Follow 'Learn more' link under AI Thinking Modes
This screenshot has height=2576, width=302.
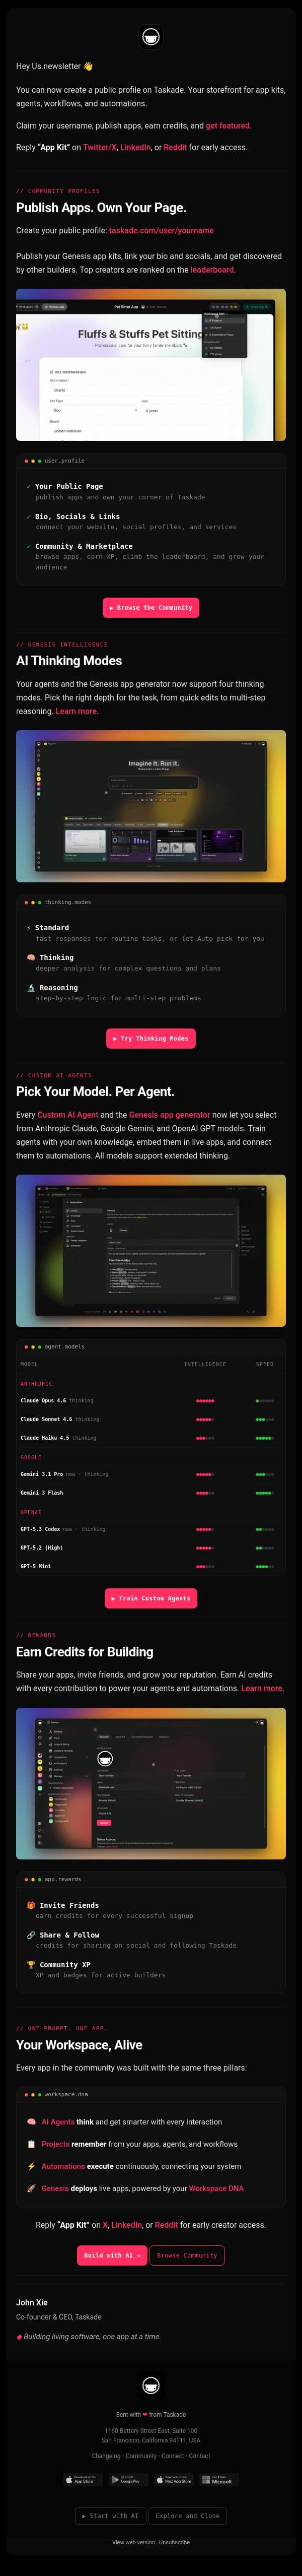click(77, 711)
